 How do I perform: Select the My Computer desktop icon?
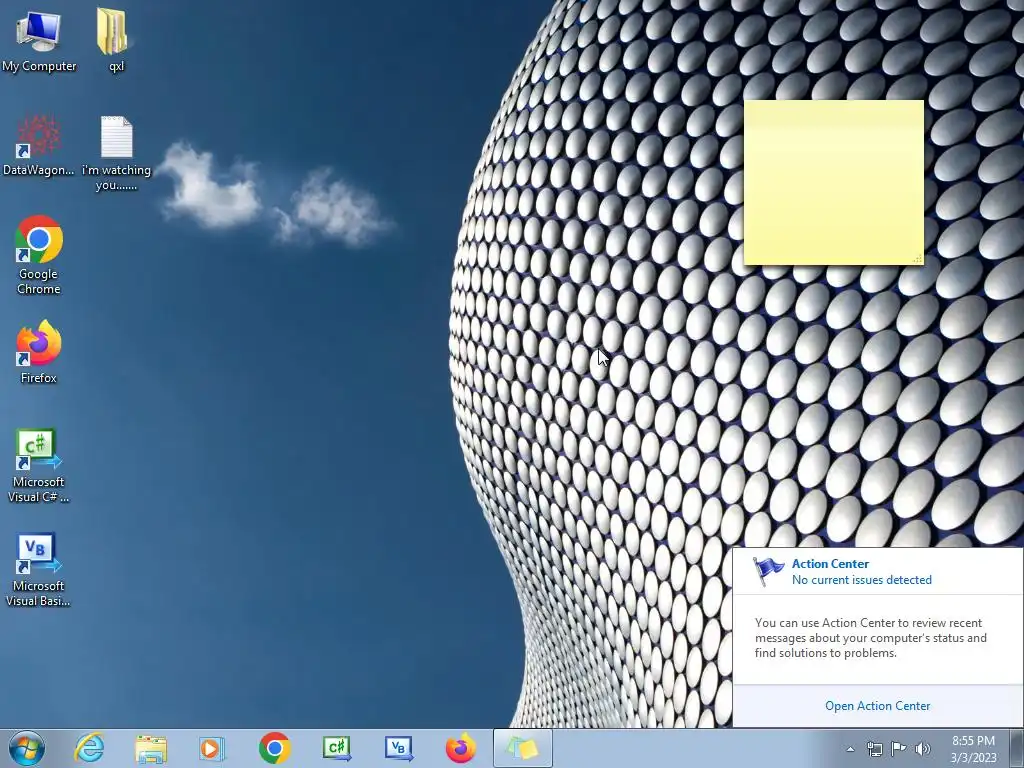[39, 39]
